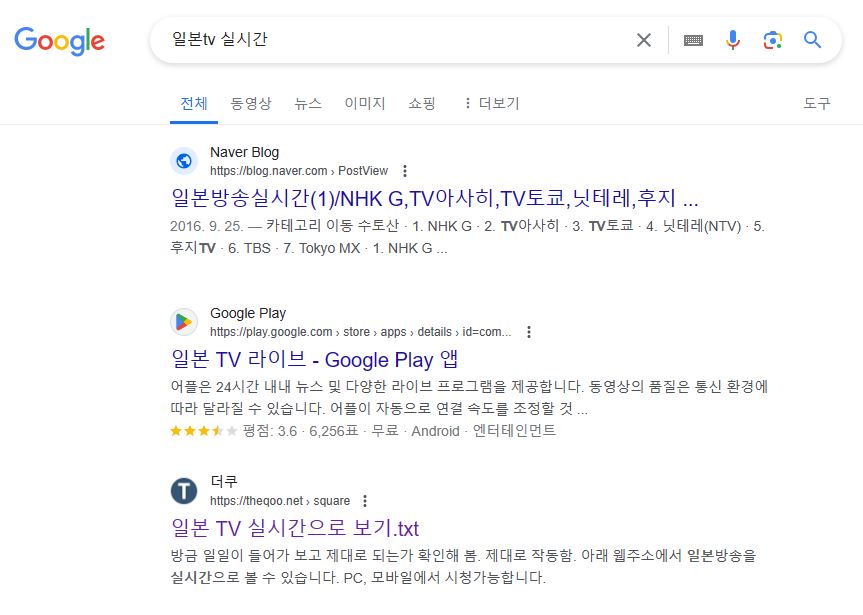Switch to the 이미지 results tab
Viewport: 863px width, 615px height.
pos(366,103)
